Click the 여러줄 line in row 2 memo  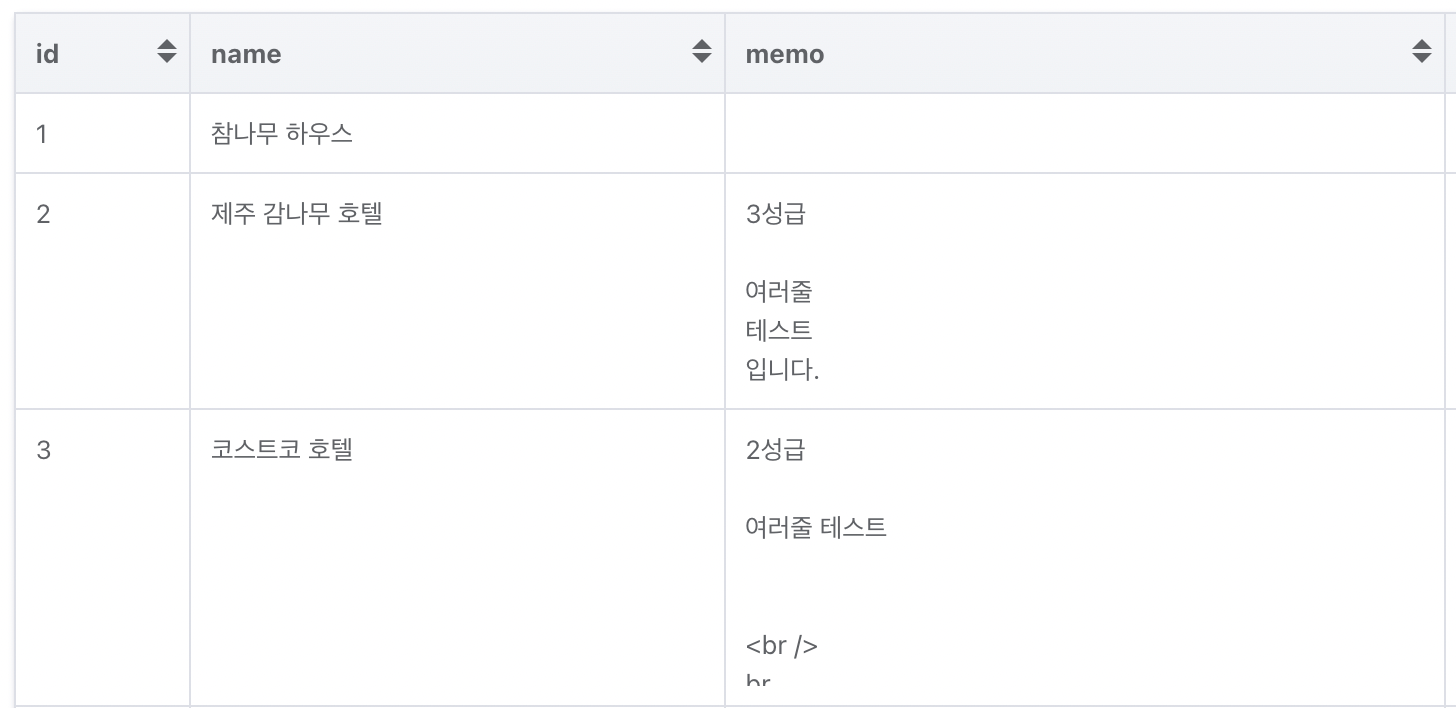pos(779,292)
